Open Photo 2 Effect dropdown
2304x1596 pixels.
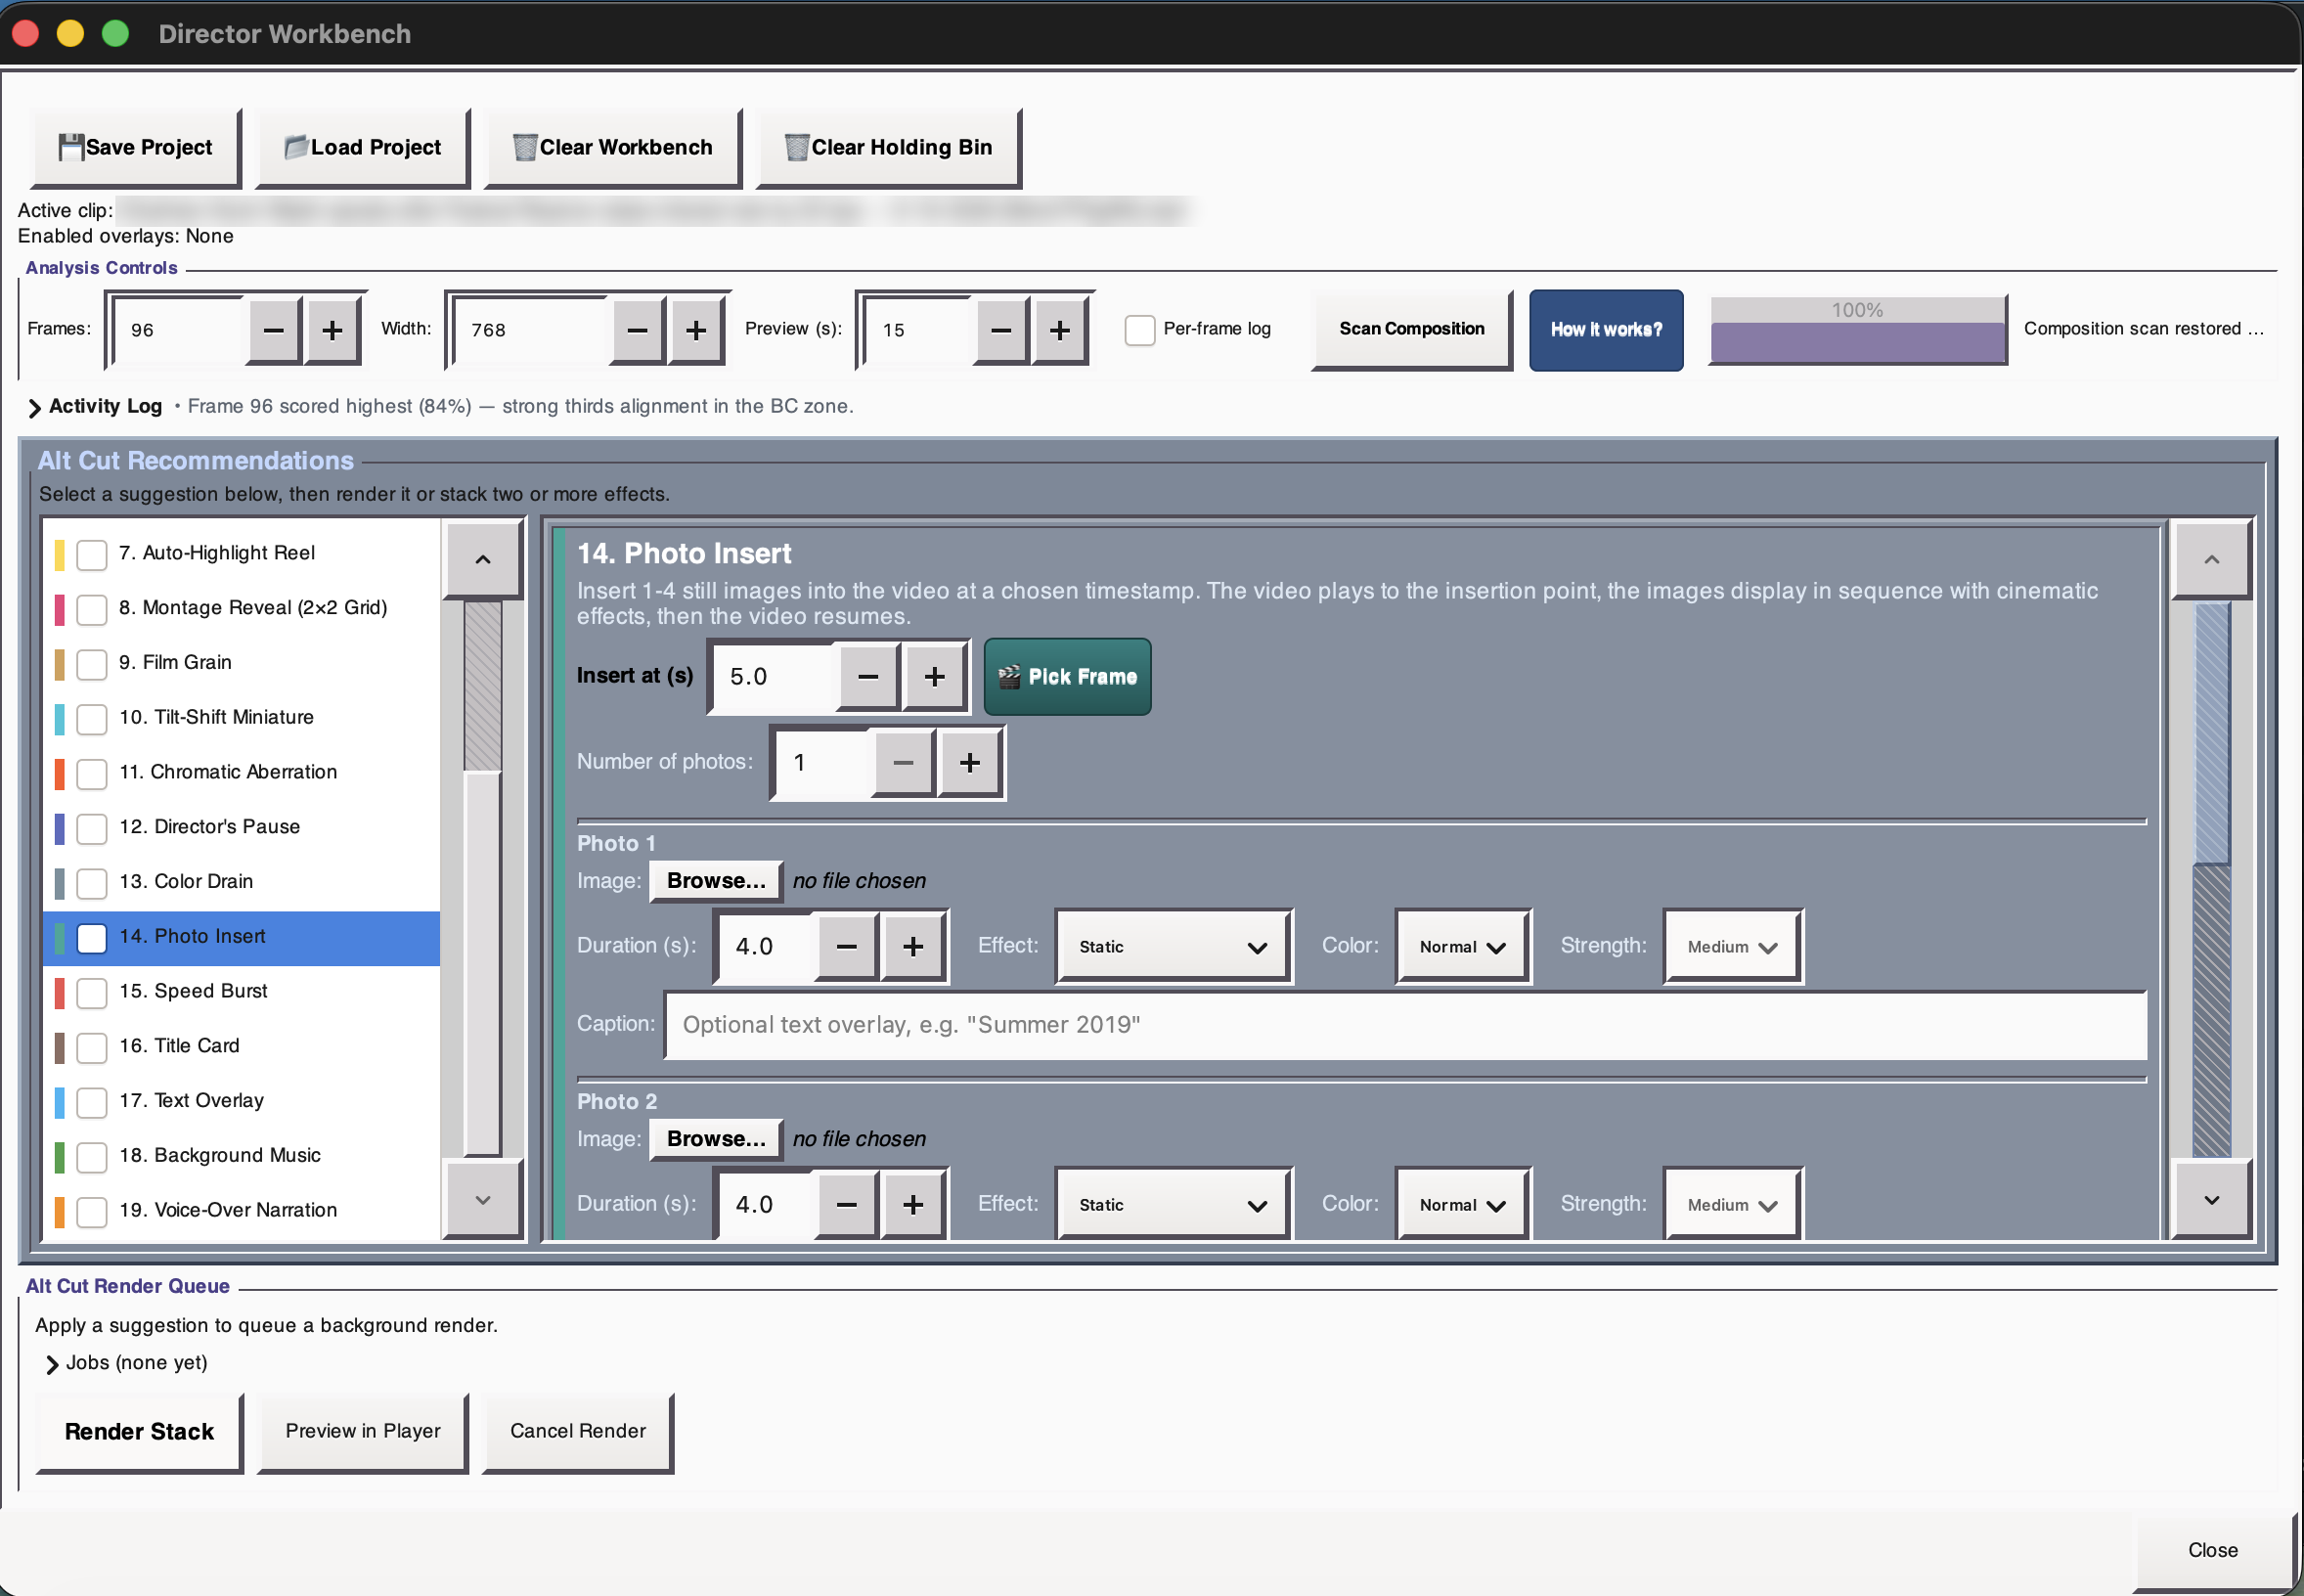(1173, 1205)
